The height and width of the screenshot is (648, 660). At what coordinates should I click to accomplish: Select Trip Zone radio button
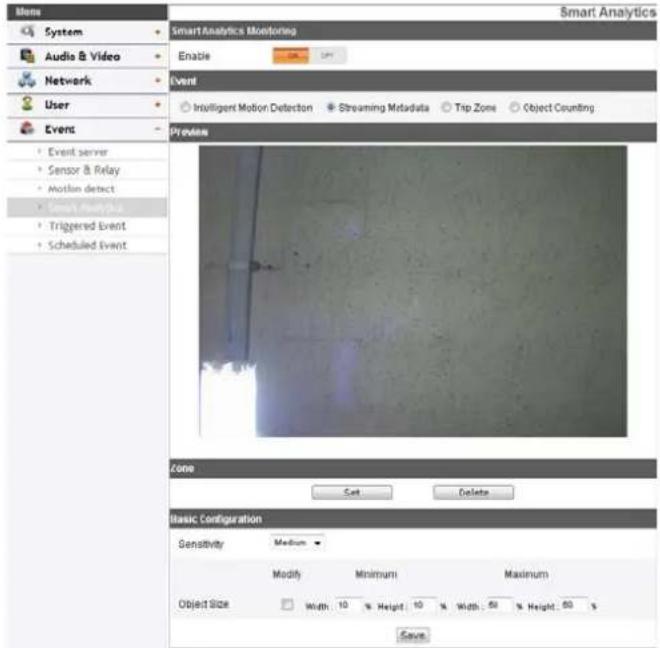click(446, 107)
